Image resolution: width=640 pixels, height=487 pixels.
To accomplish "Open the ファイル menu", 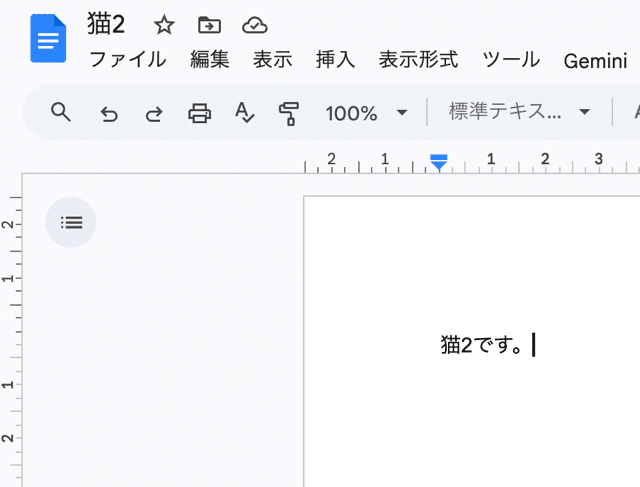I will (128, 60).
